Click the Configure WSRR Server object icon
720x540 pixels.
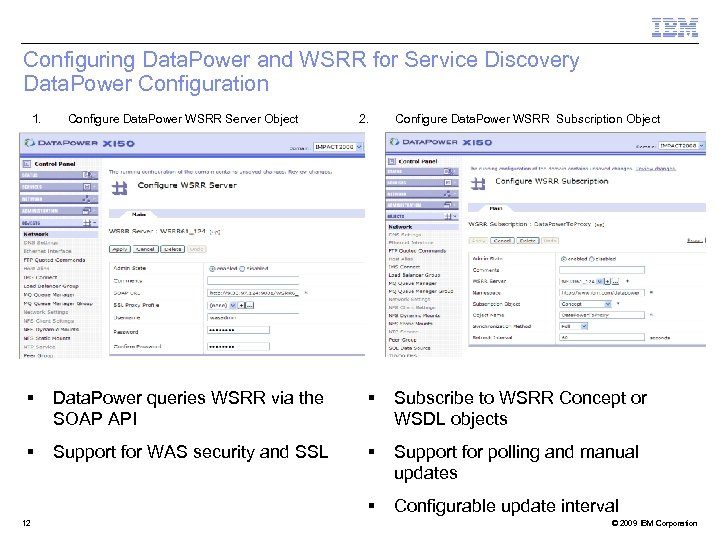[x=120, y=188]
